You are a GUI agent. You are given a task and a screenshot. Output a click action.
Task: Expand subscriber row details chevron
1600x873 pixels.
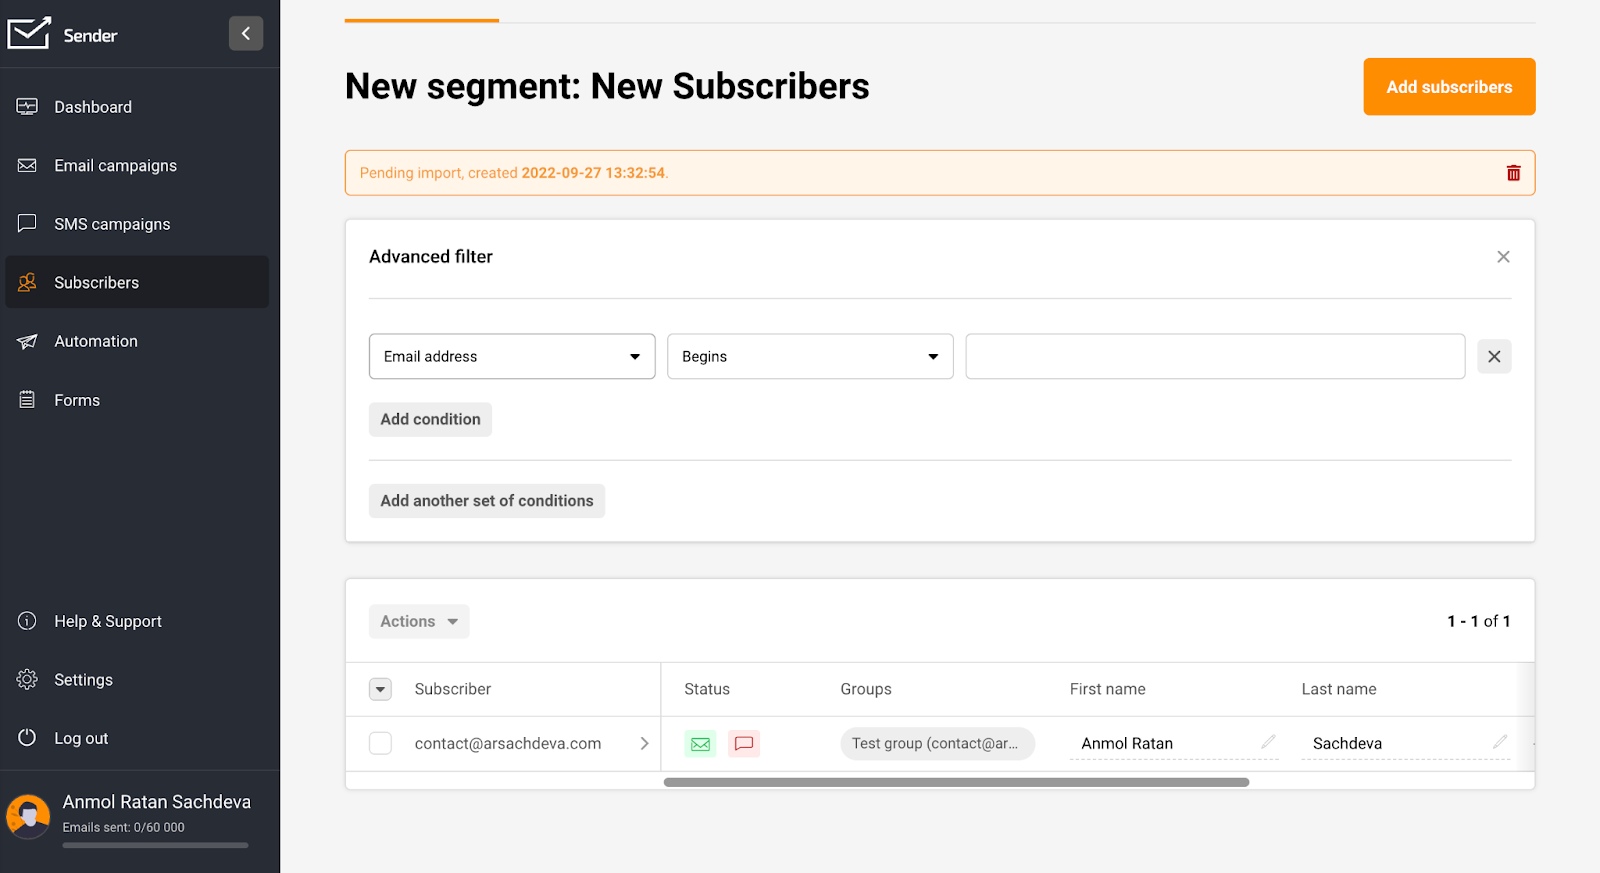pyautogui.click(x=644, y=744)
